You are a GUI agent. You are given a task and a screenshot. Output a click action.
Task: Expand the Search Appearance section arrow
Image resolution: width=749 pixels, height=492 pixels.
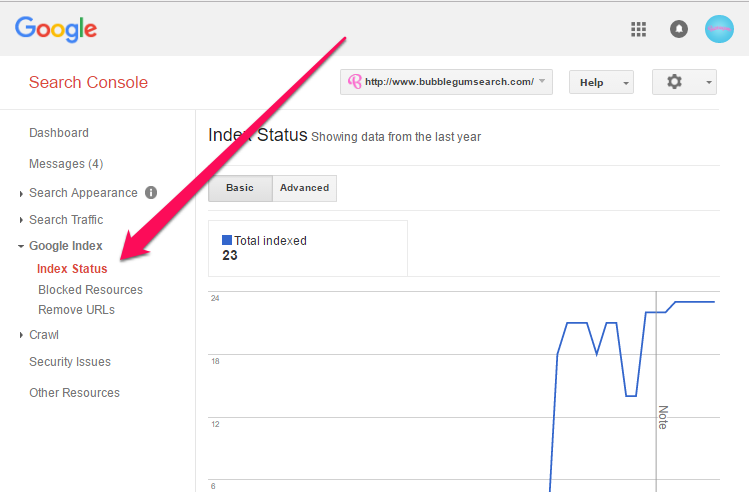coord(21,193)
